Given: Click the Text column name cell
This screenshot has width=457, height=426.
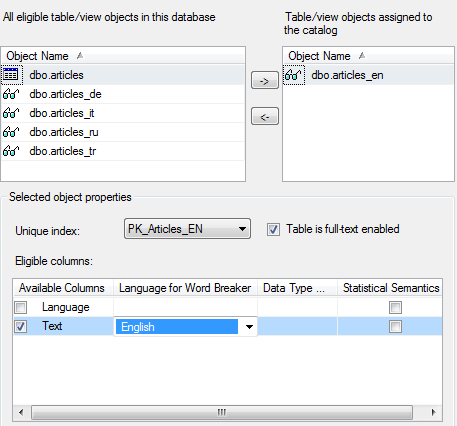Looking at the screenshot, I should 52,326.
